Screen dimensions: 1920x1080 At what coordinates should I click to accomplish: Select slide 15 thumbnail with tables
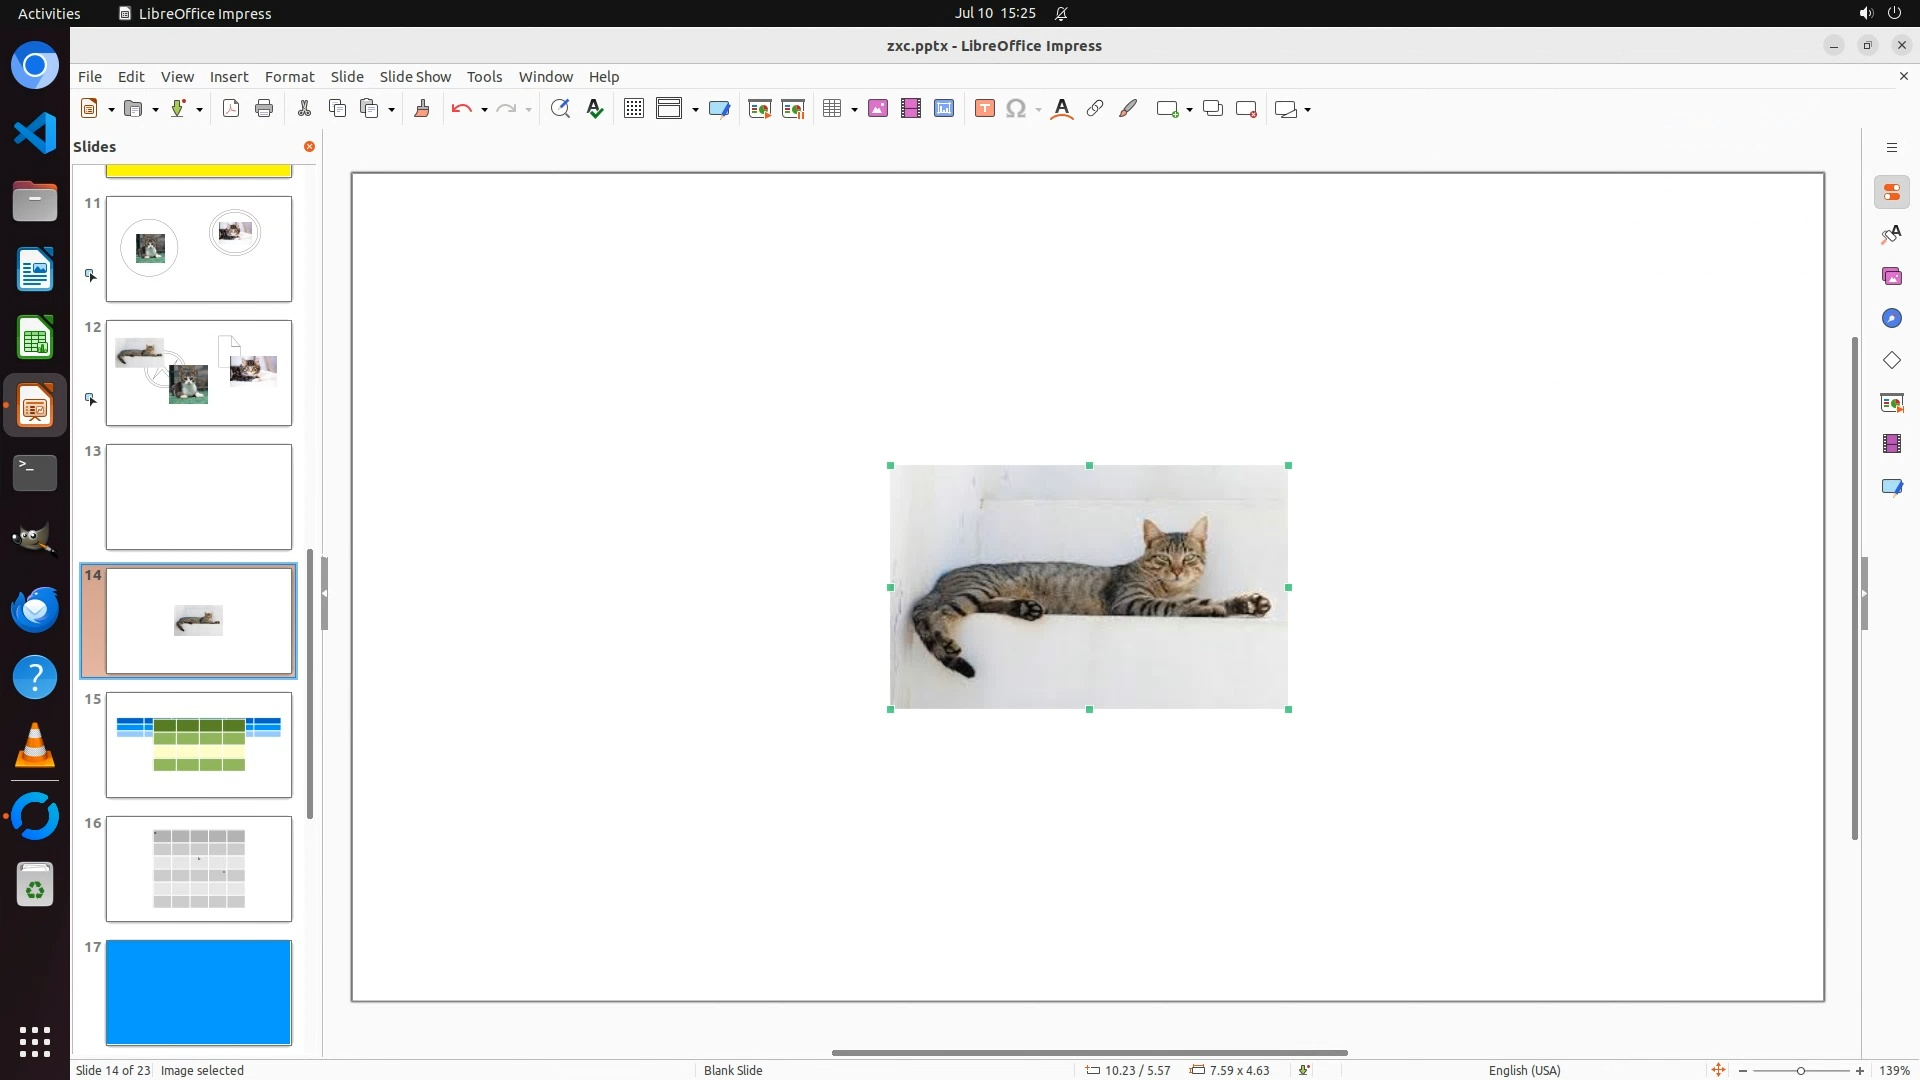click(199, 745)
